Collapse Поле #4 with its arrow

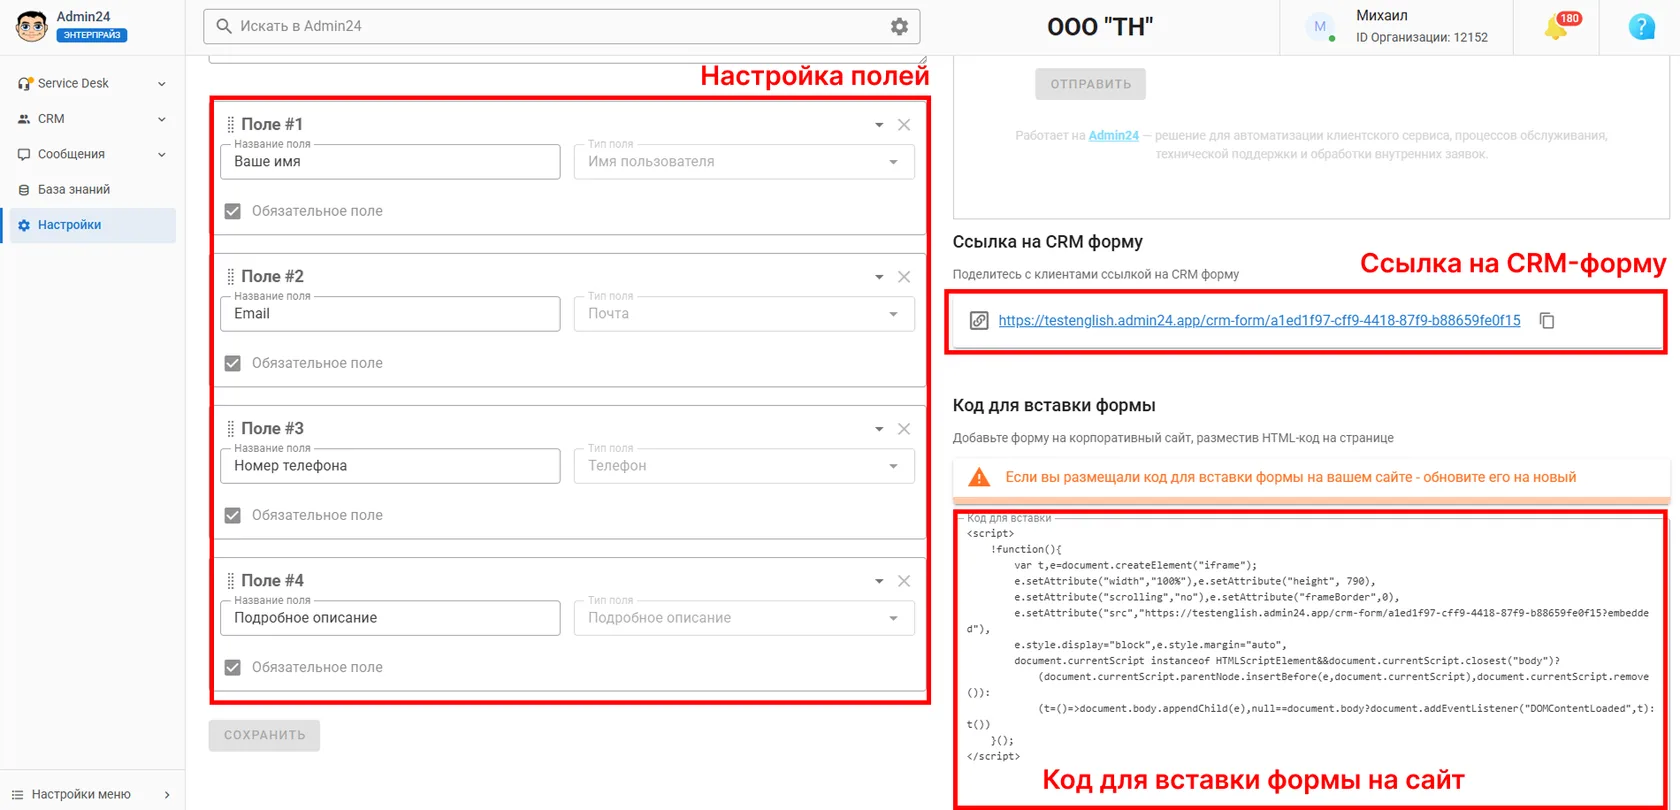[879, 581]
